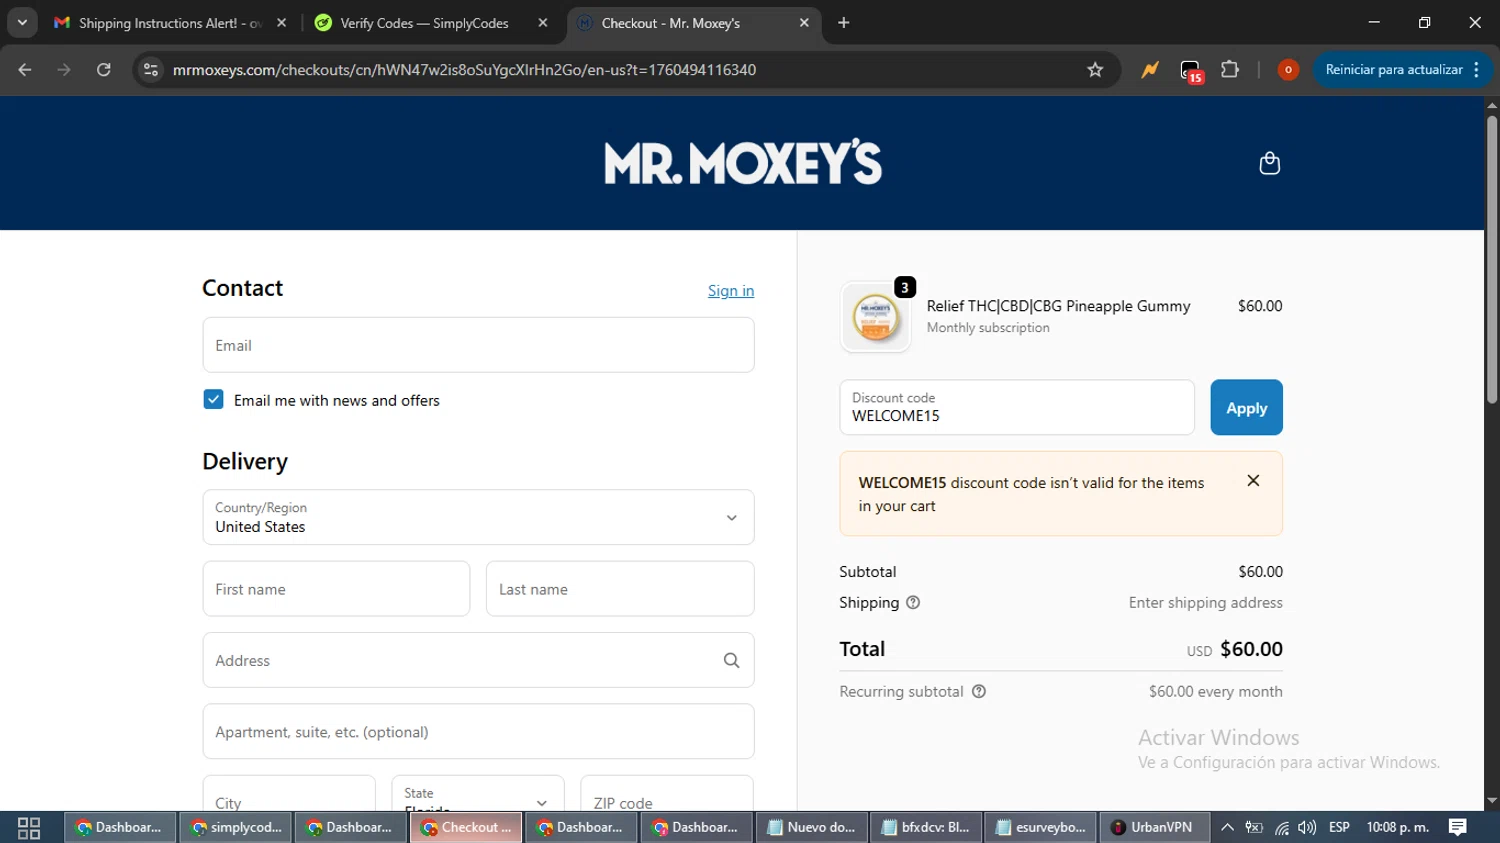Click the address search magnifier icon
Screen dimensions: 1500x843
[x=731, y=660]
